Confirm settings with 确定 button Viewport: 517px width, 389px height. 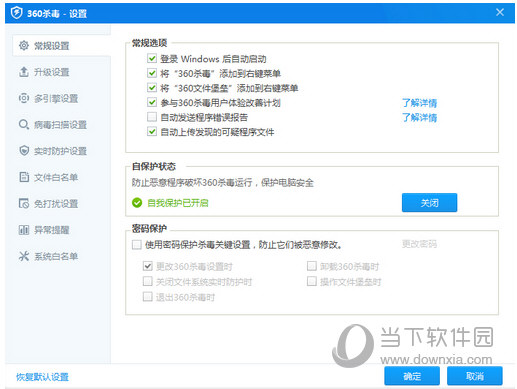[412, 376]
